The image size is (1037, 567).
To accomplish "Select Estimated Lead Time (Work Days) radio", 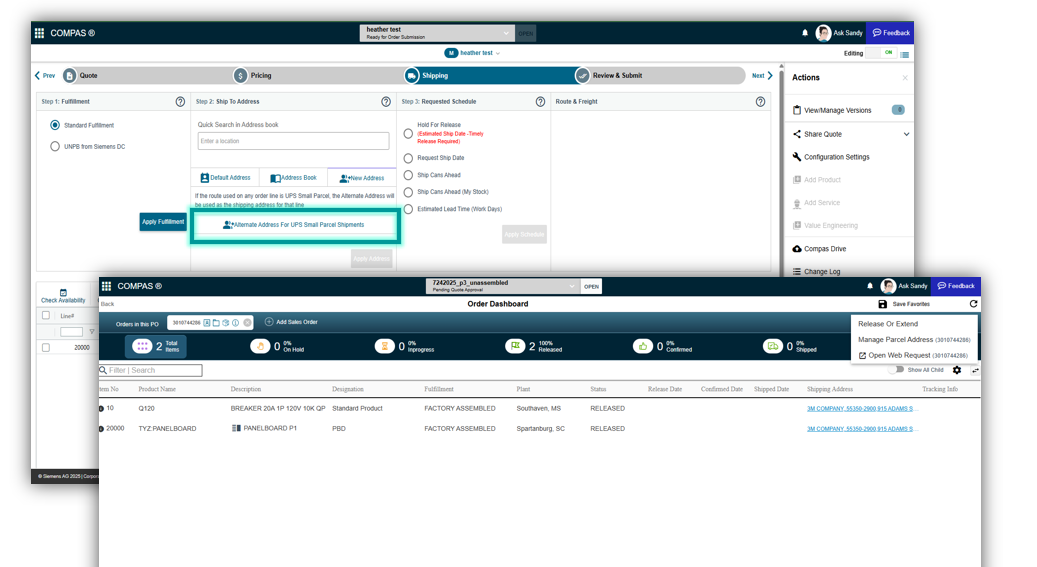I will [408, 209].
